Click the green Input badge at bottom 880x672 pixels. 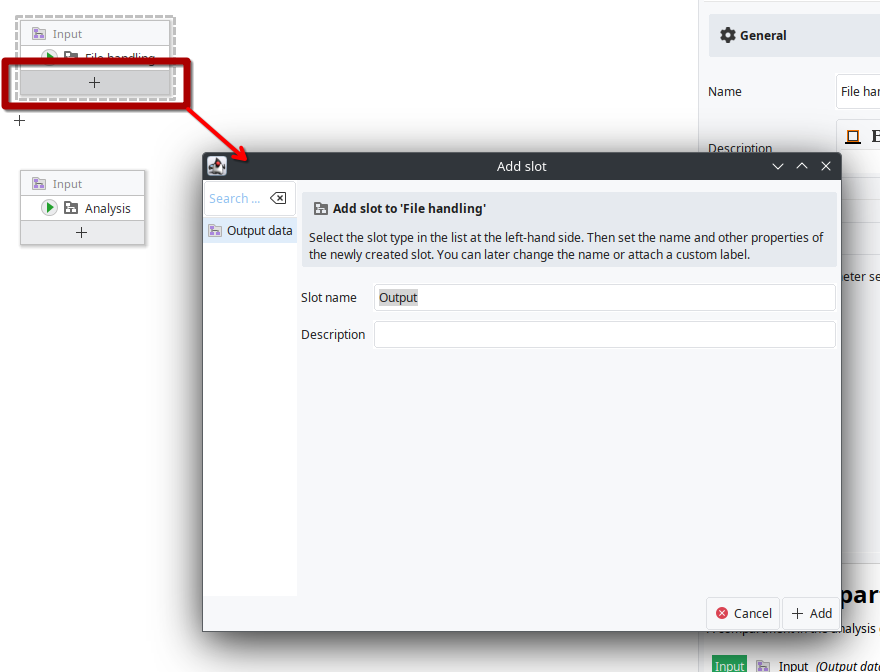(730, 665)
